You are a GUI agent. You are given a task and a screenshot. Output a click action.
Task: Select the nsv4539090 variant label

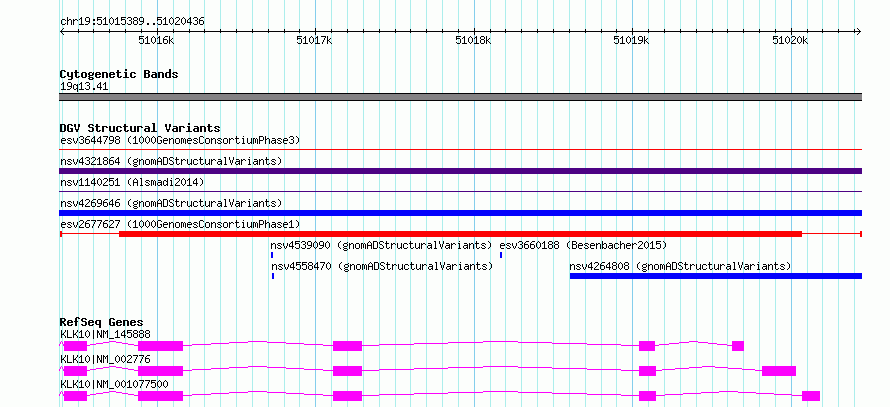381,245
